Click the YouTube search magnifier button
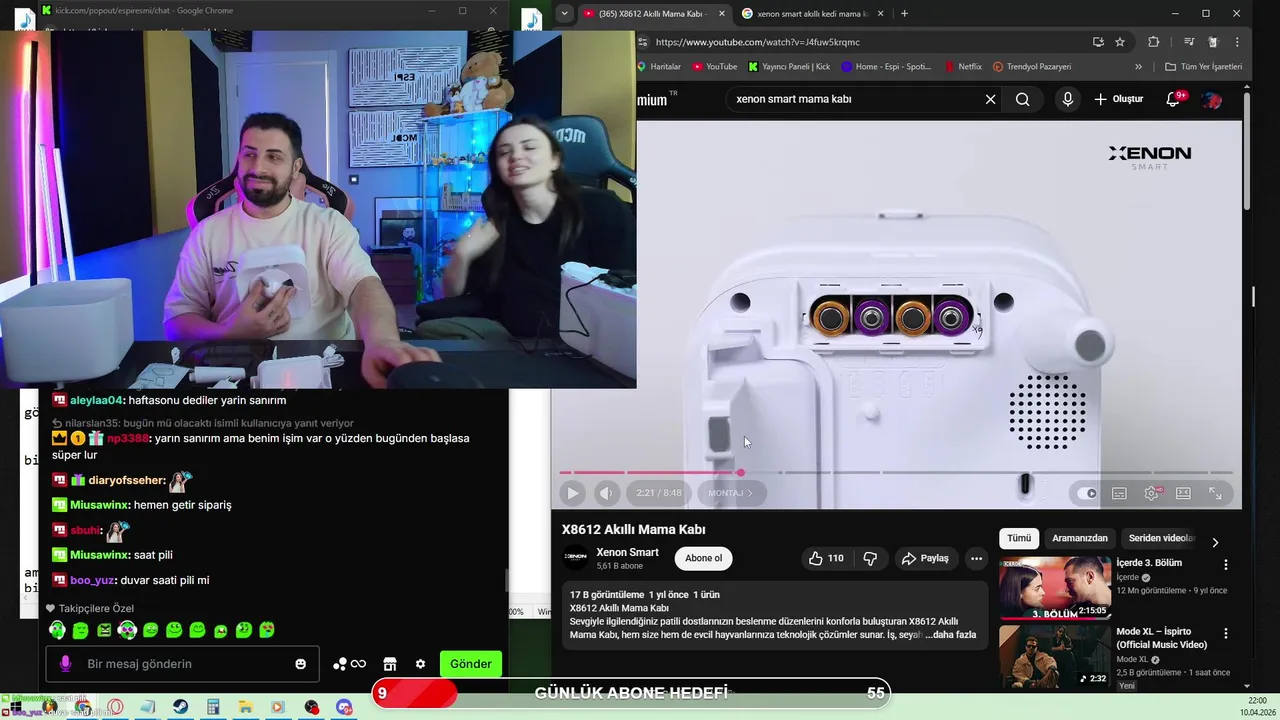Viewport: 1280px width, 720px height. coord(1022,99)
